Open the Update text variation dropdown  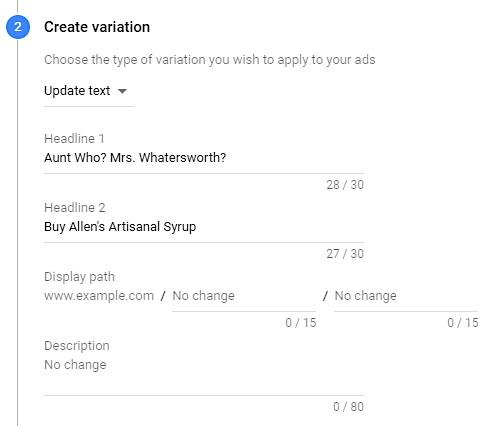(x=89, y=91)
